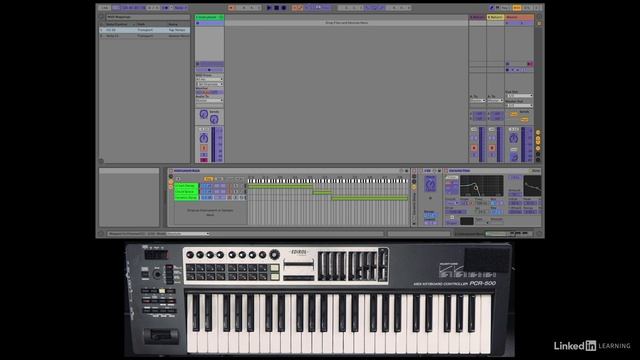The width and height of the screenshot is (640, 360).
Task: Toggle Draw Mode pencil icon
Action: point(491,8)
